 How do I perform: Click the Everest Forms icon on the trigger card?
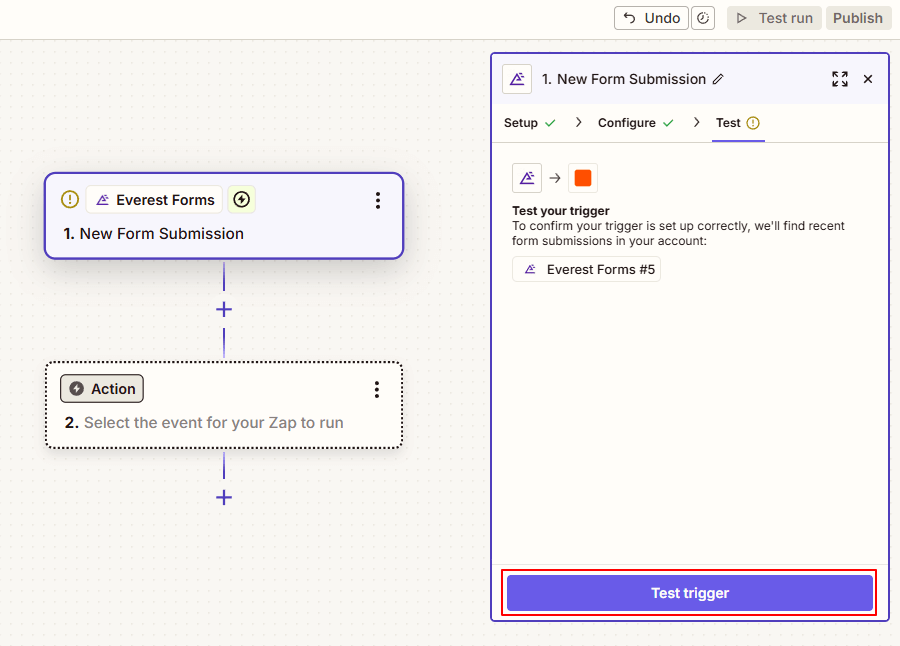coord(102,199)
